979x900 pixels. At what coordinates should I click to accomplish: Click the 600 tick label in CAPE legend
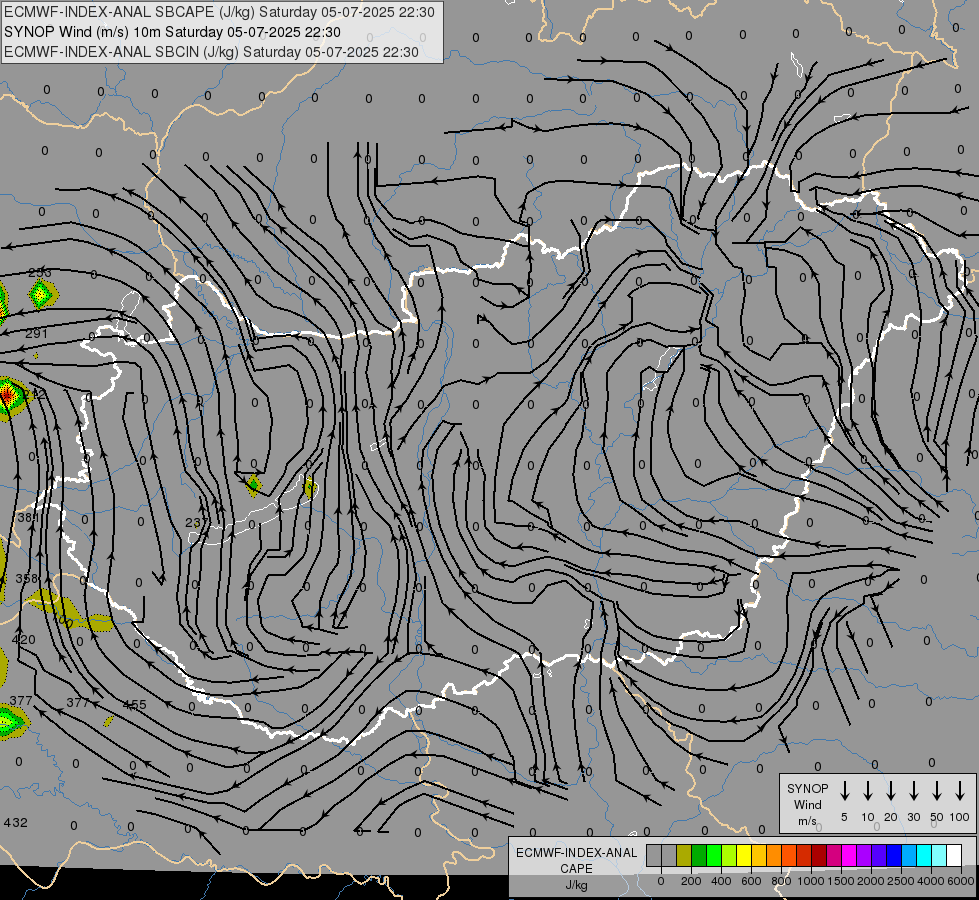[x=752, y=881]
